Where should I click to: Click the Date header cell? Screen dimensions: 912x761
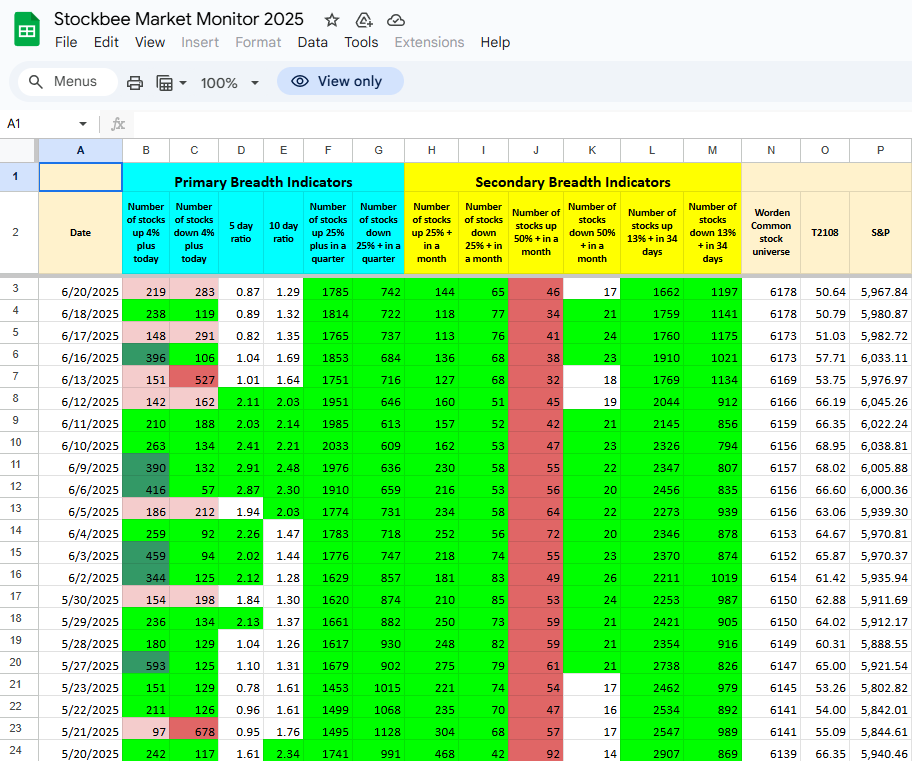pyautogui.click(x=80, y=233)
